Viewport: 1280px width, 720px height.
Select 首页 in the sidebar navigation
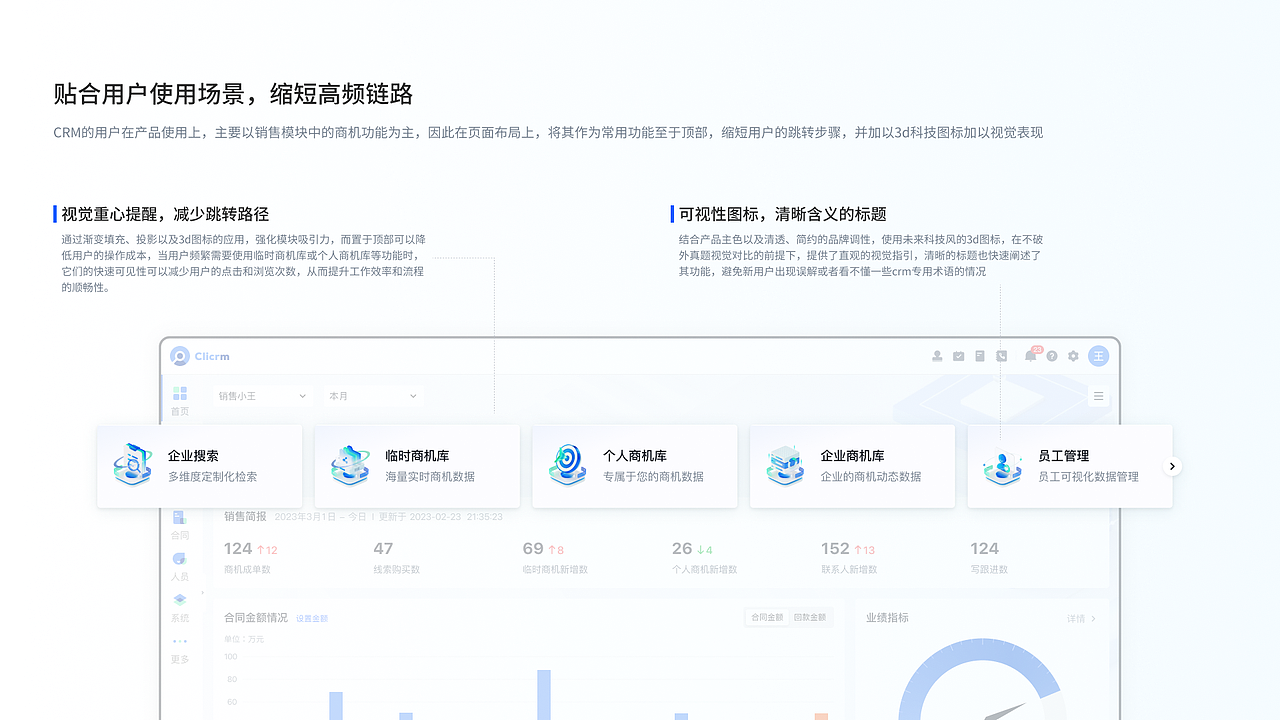[x=181, y=400]
